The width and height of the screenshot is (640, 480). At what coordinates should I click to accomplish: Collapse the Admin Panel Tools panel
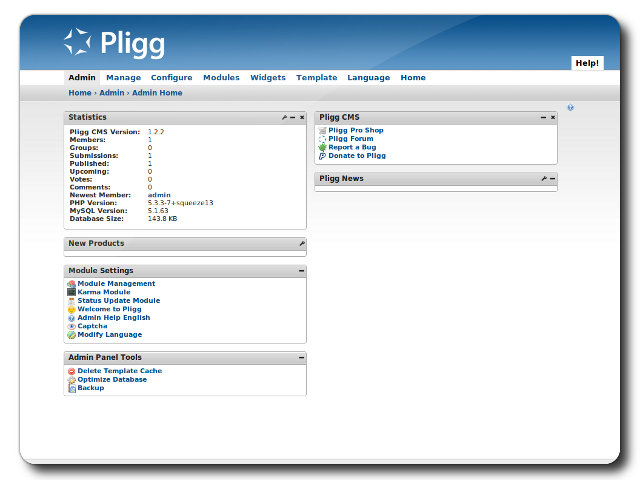point(301,358)
